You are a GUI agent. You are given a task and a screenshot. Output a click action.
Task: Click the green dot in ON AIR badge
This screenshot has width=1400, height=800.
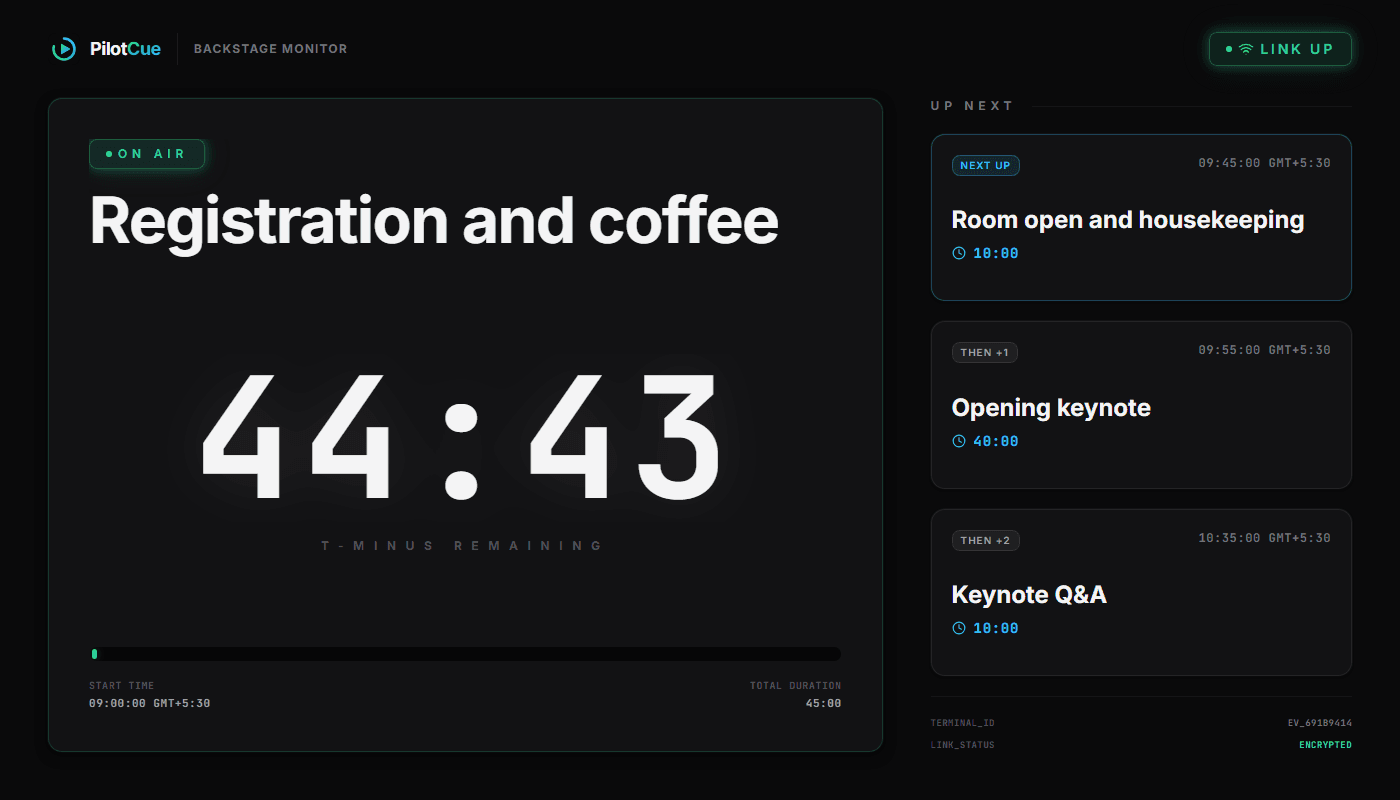(x=109, y=154)
